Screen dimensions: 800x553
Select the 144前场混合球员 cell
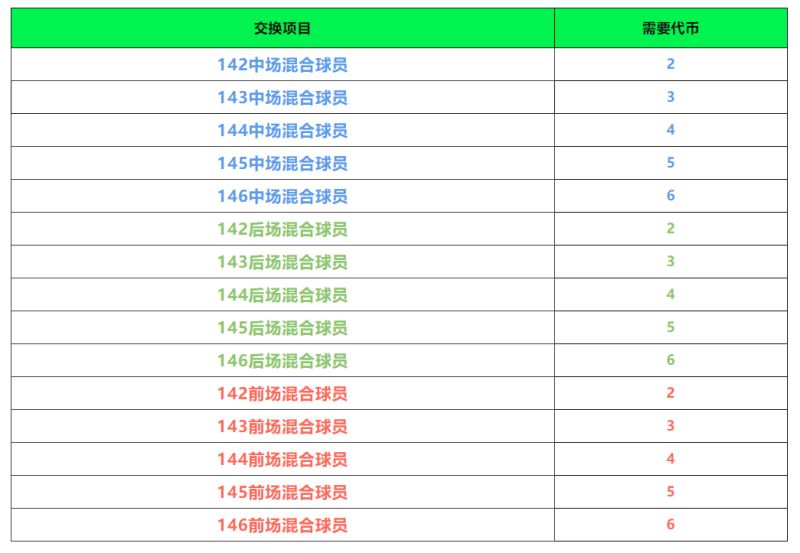pos(283,459)
